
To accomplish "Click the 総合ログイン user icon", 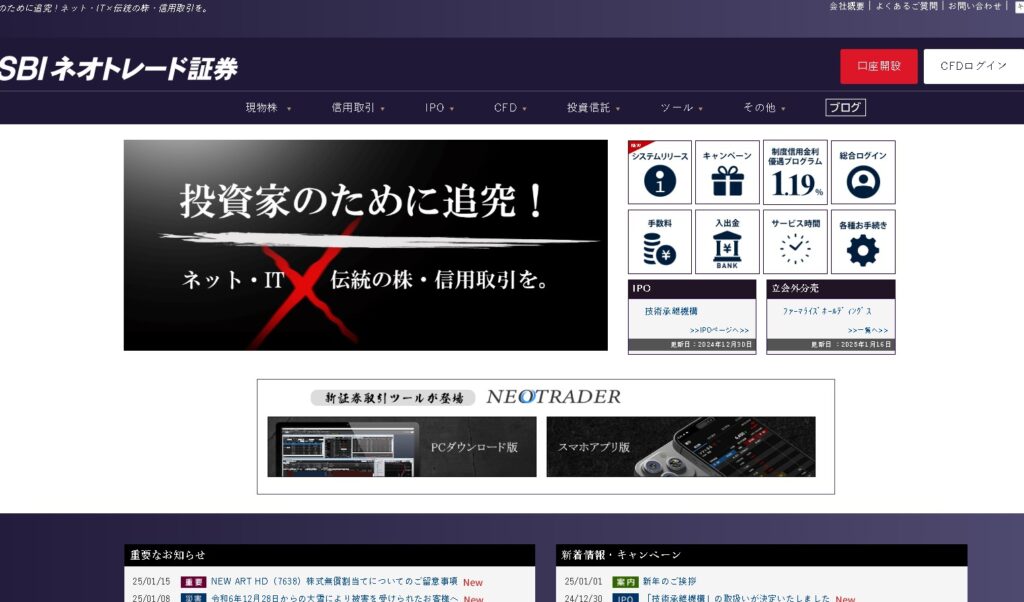I will 863,173.
